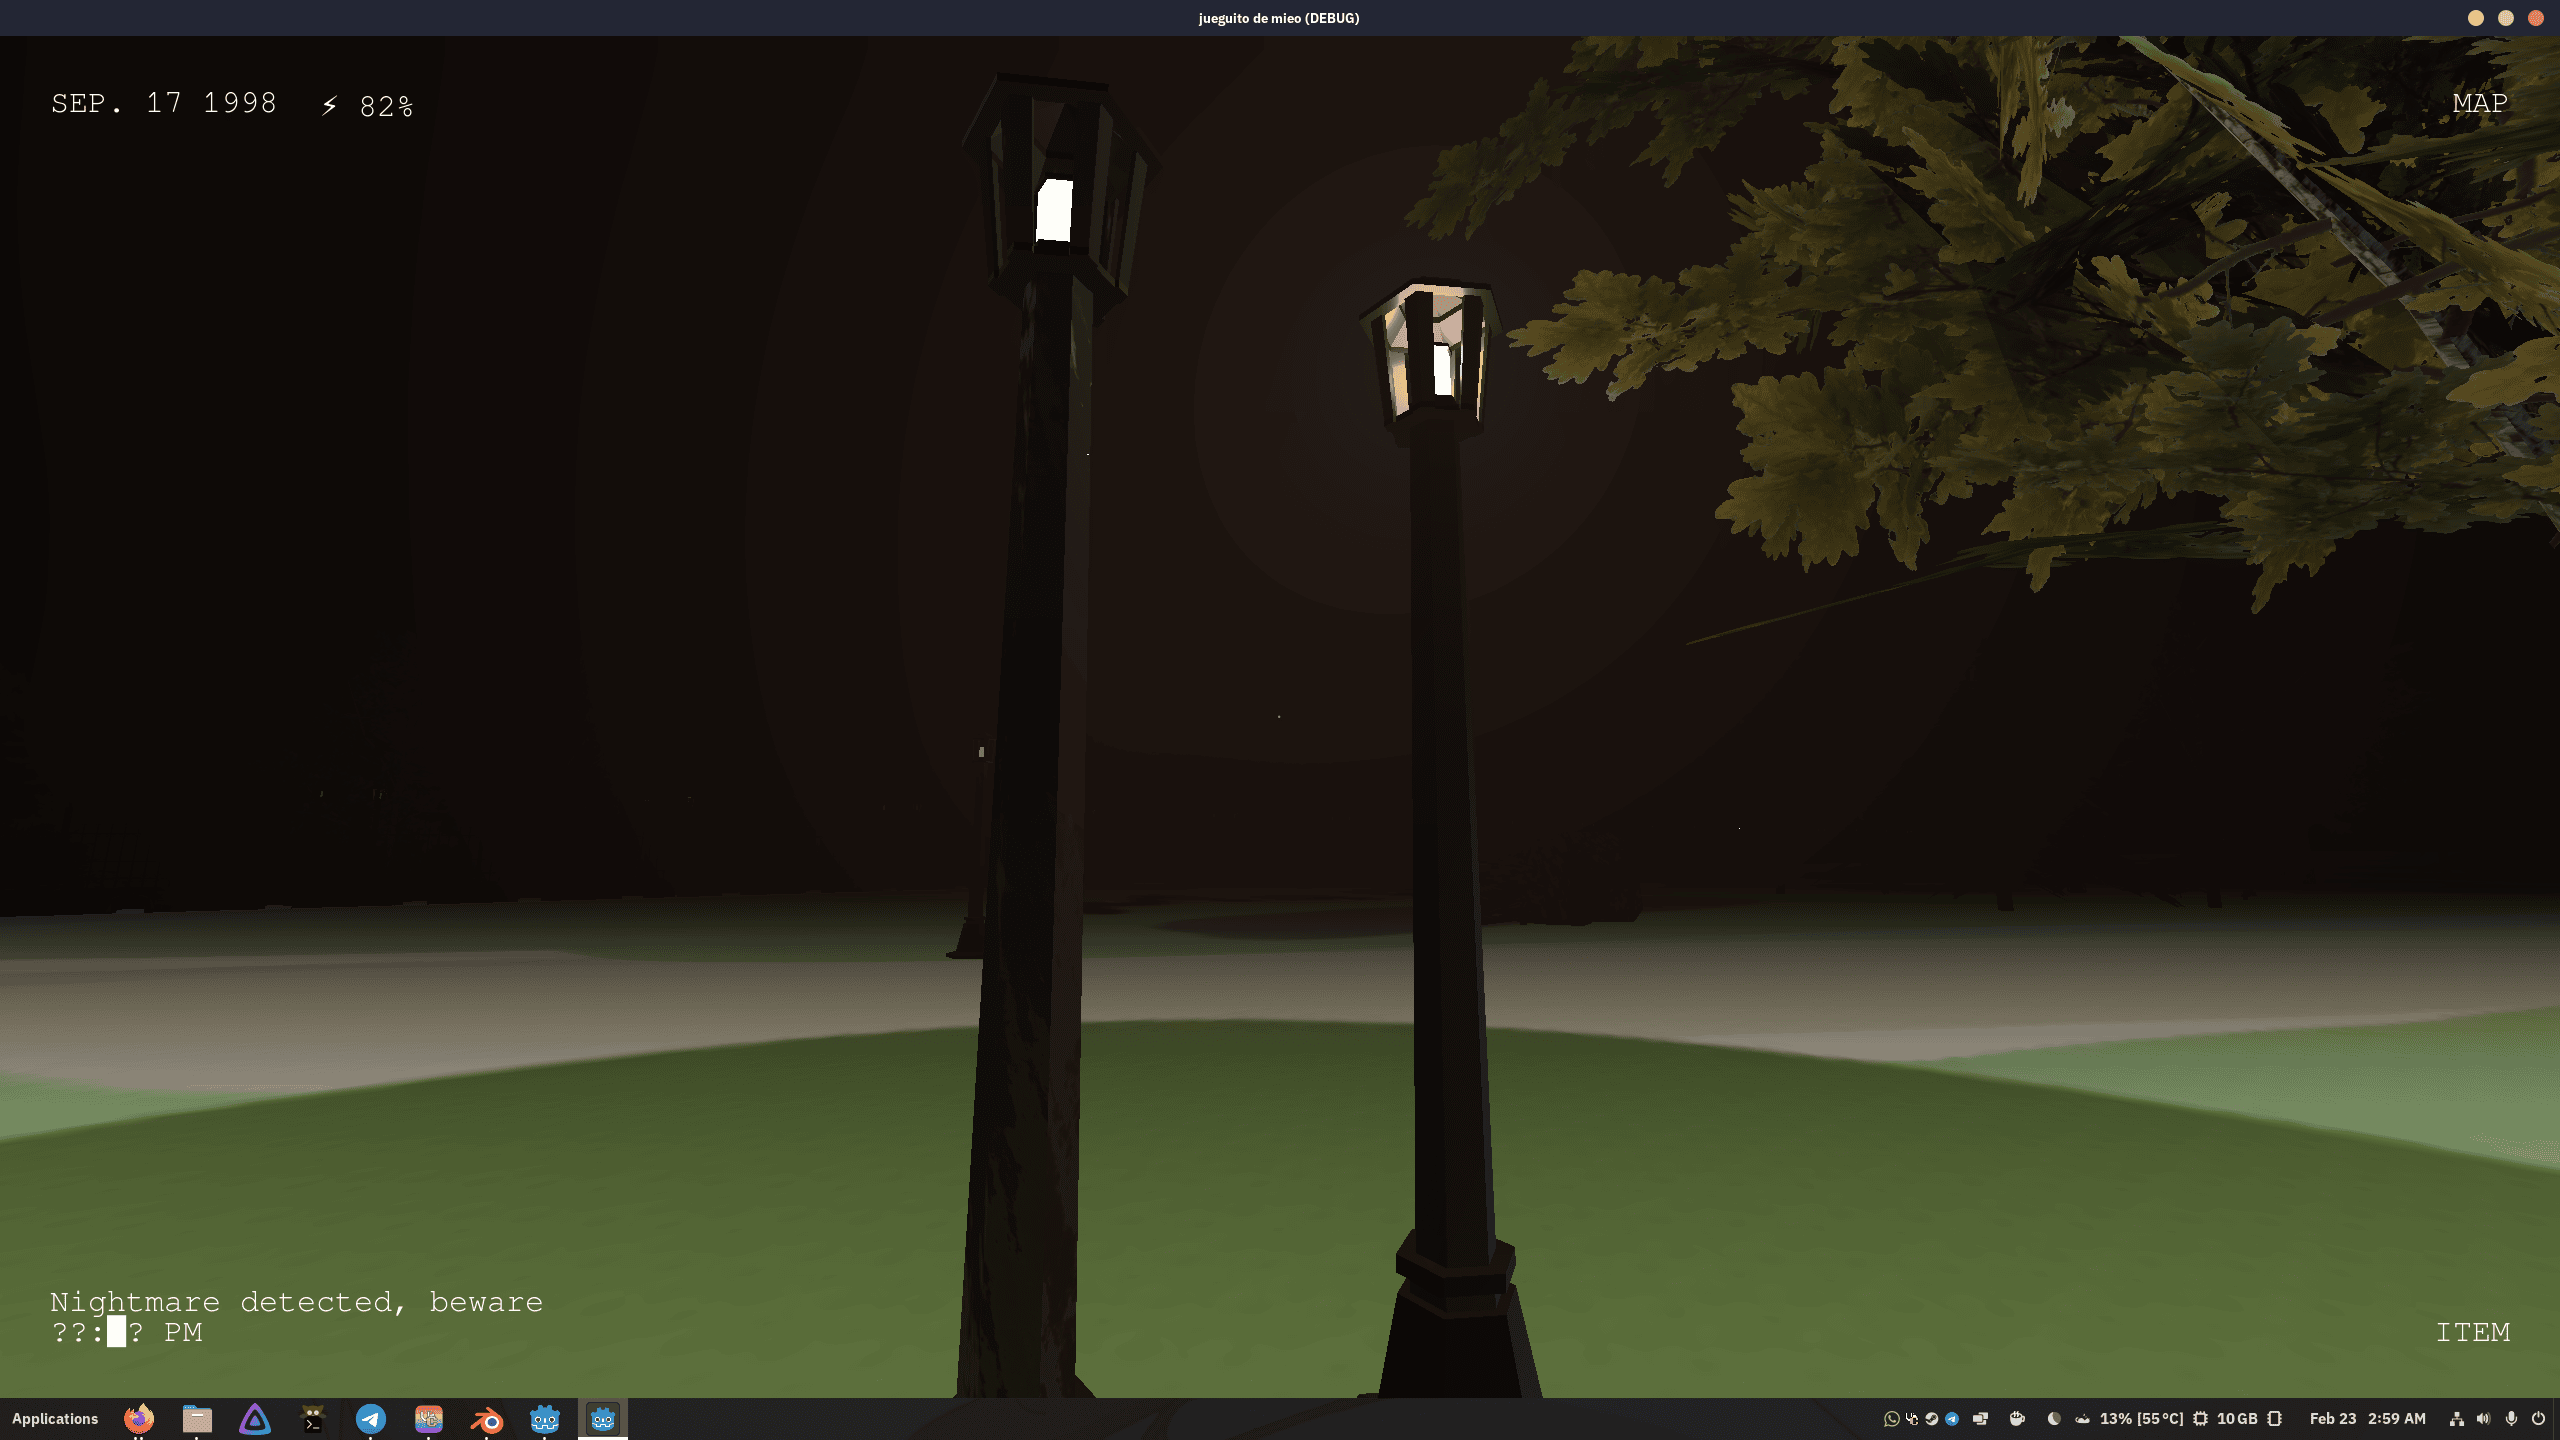Open the power menu tray icon
The width and height of the screenshot is (2560, 1440).
point(2538,1419)
